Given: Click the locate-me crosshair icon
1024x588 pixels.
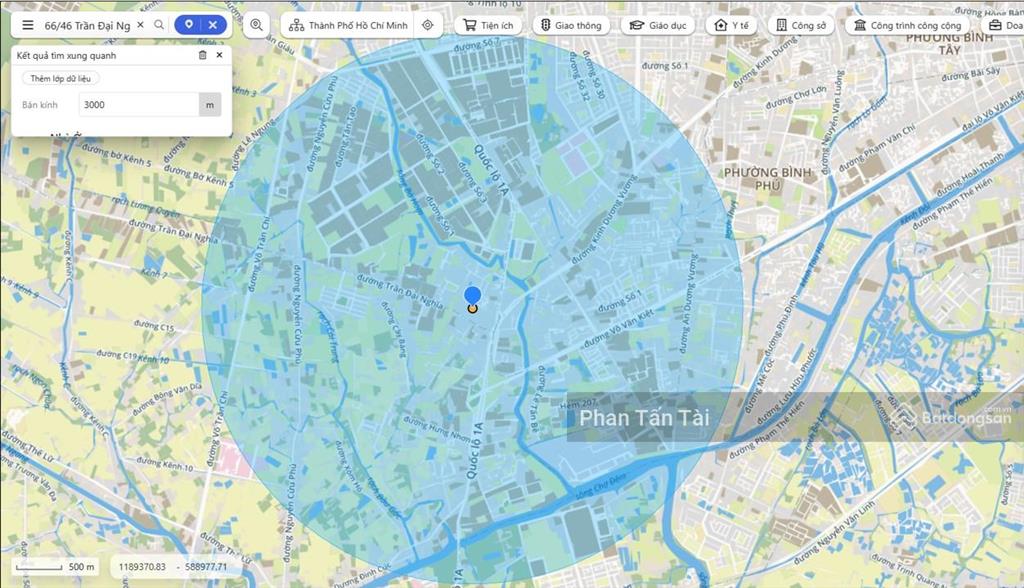Looking at the screenshot, I should pos(428,25).
